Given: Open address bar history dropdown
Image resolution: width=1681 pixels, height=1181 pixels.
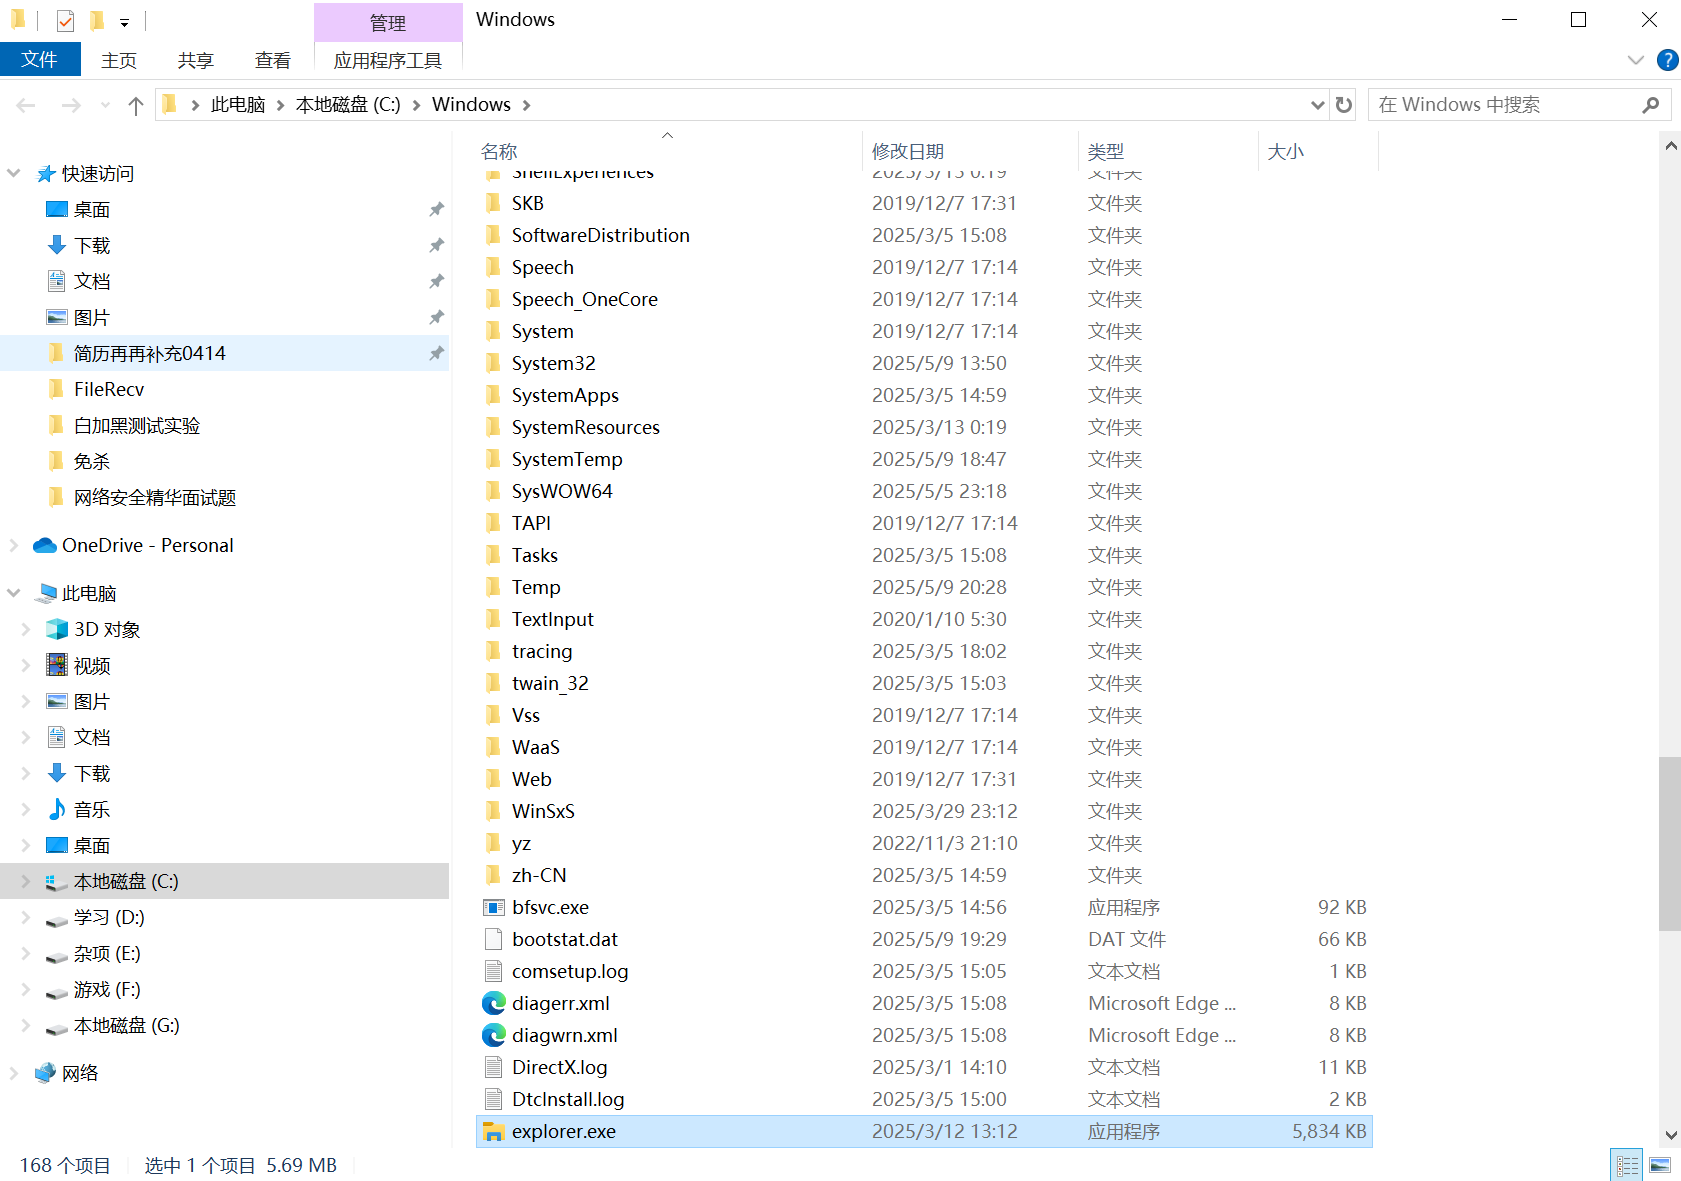Looking at the screenshot, I should pyautogui.click(x=1318, y=105).
